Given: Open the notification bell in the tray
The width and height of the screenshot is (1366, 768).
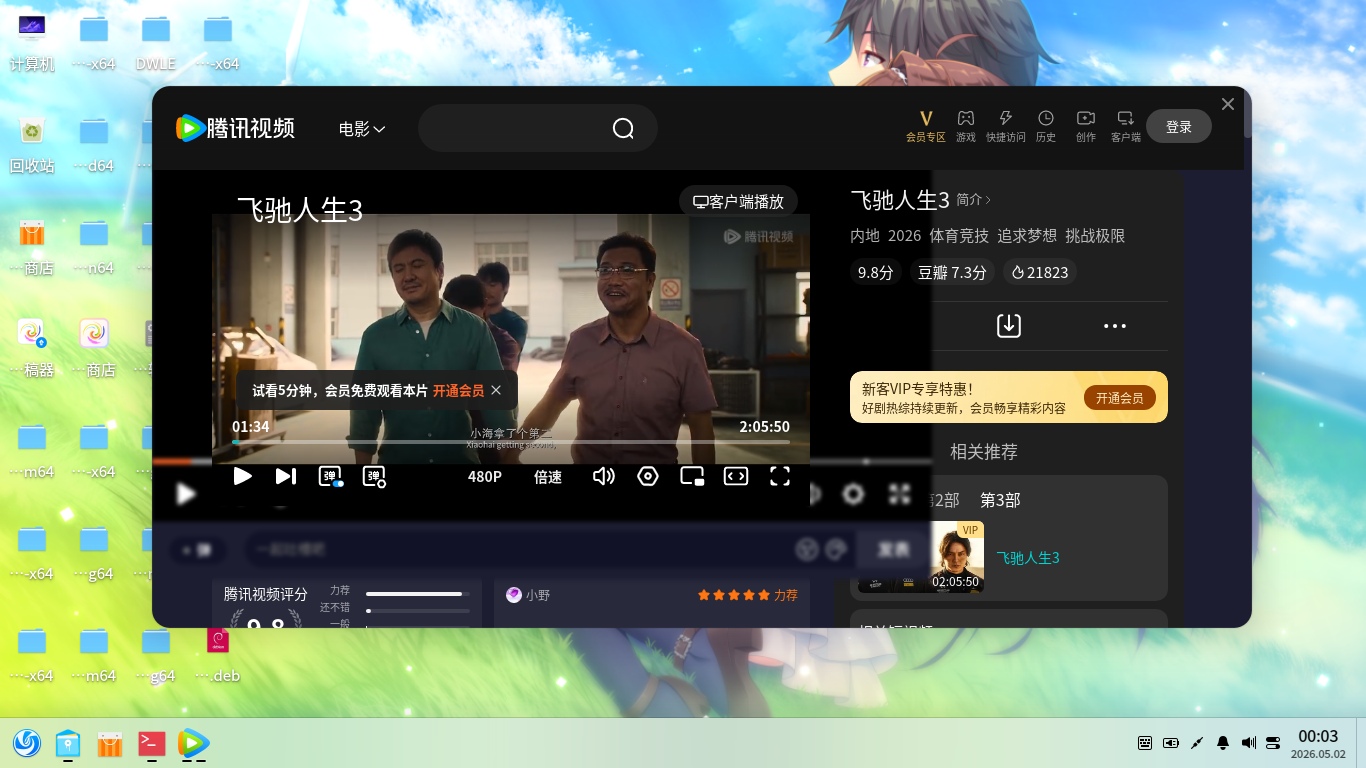Looking at the screenshot, I should pyautogui.click(x=1223, y=743).
